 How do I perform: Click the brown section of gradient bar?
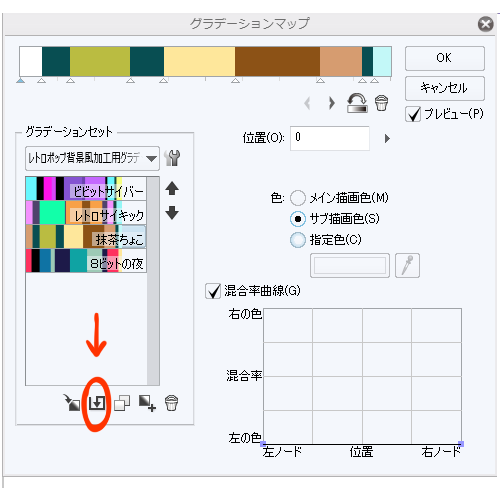(x=277, y=61)
